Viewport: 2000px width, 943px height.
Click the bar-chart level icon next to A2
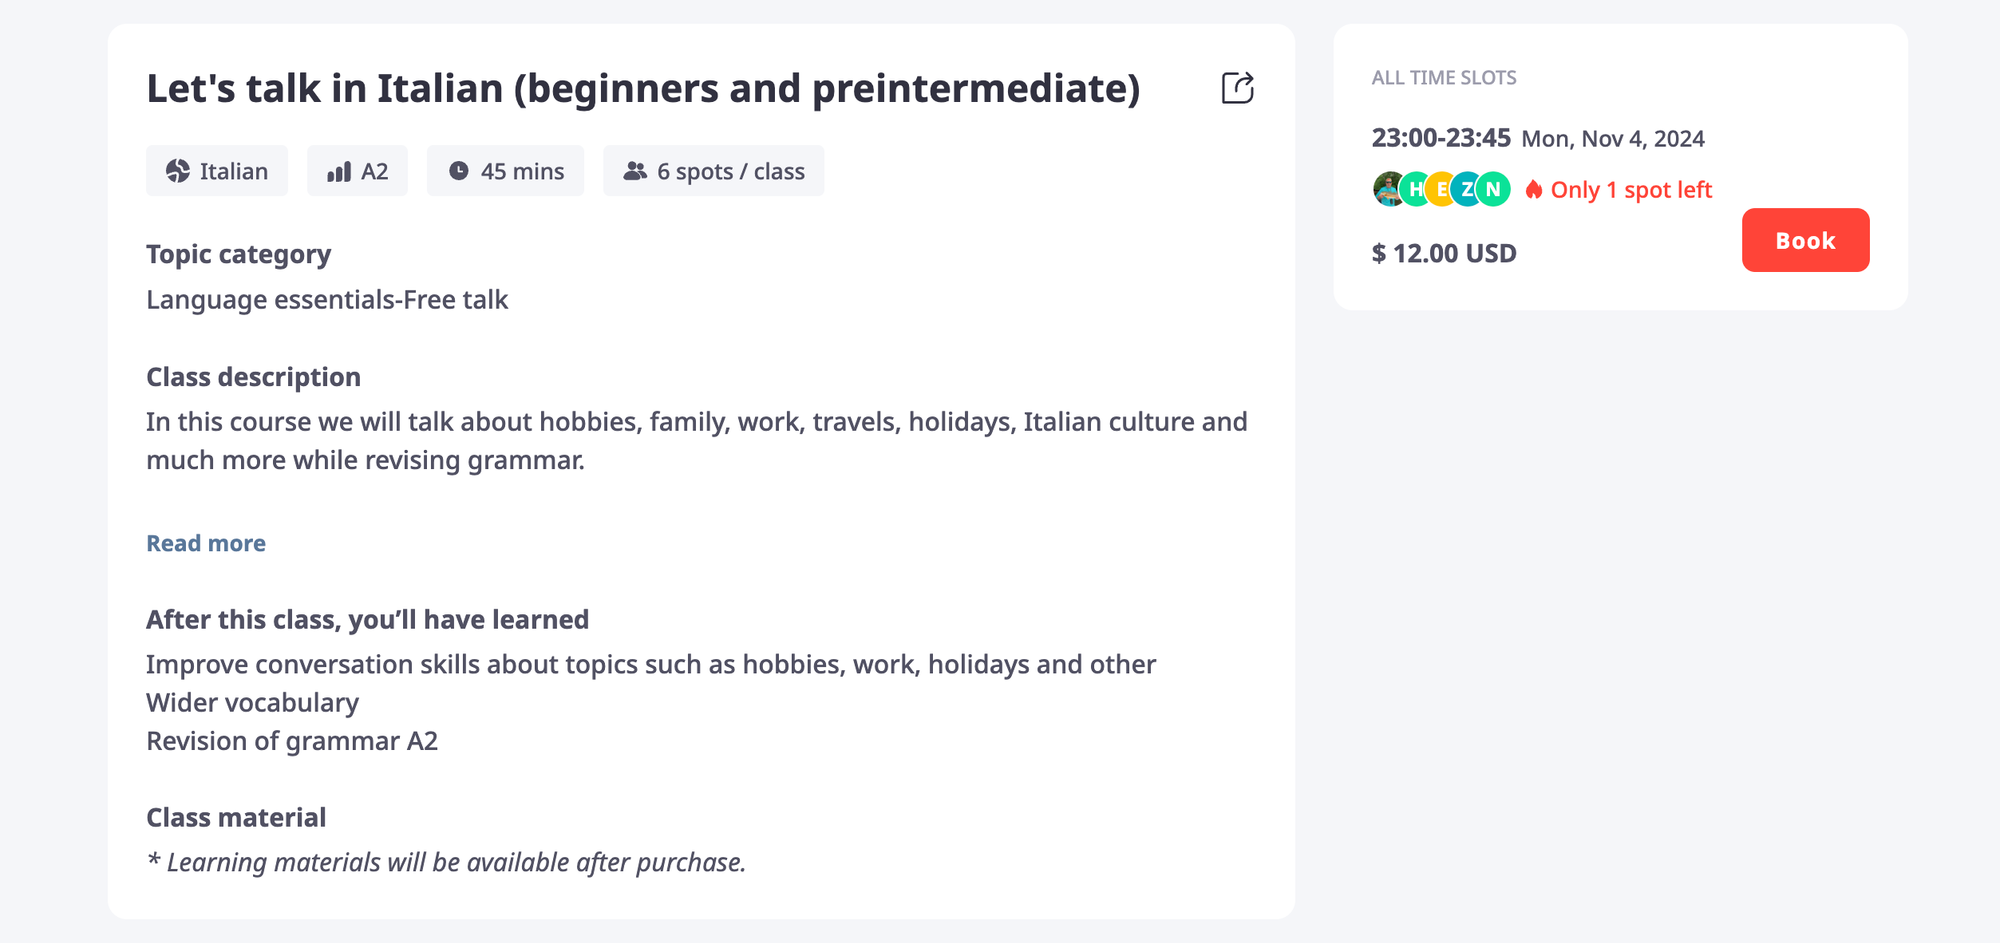click(339, 172)
